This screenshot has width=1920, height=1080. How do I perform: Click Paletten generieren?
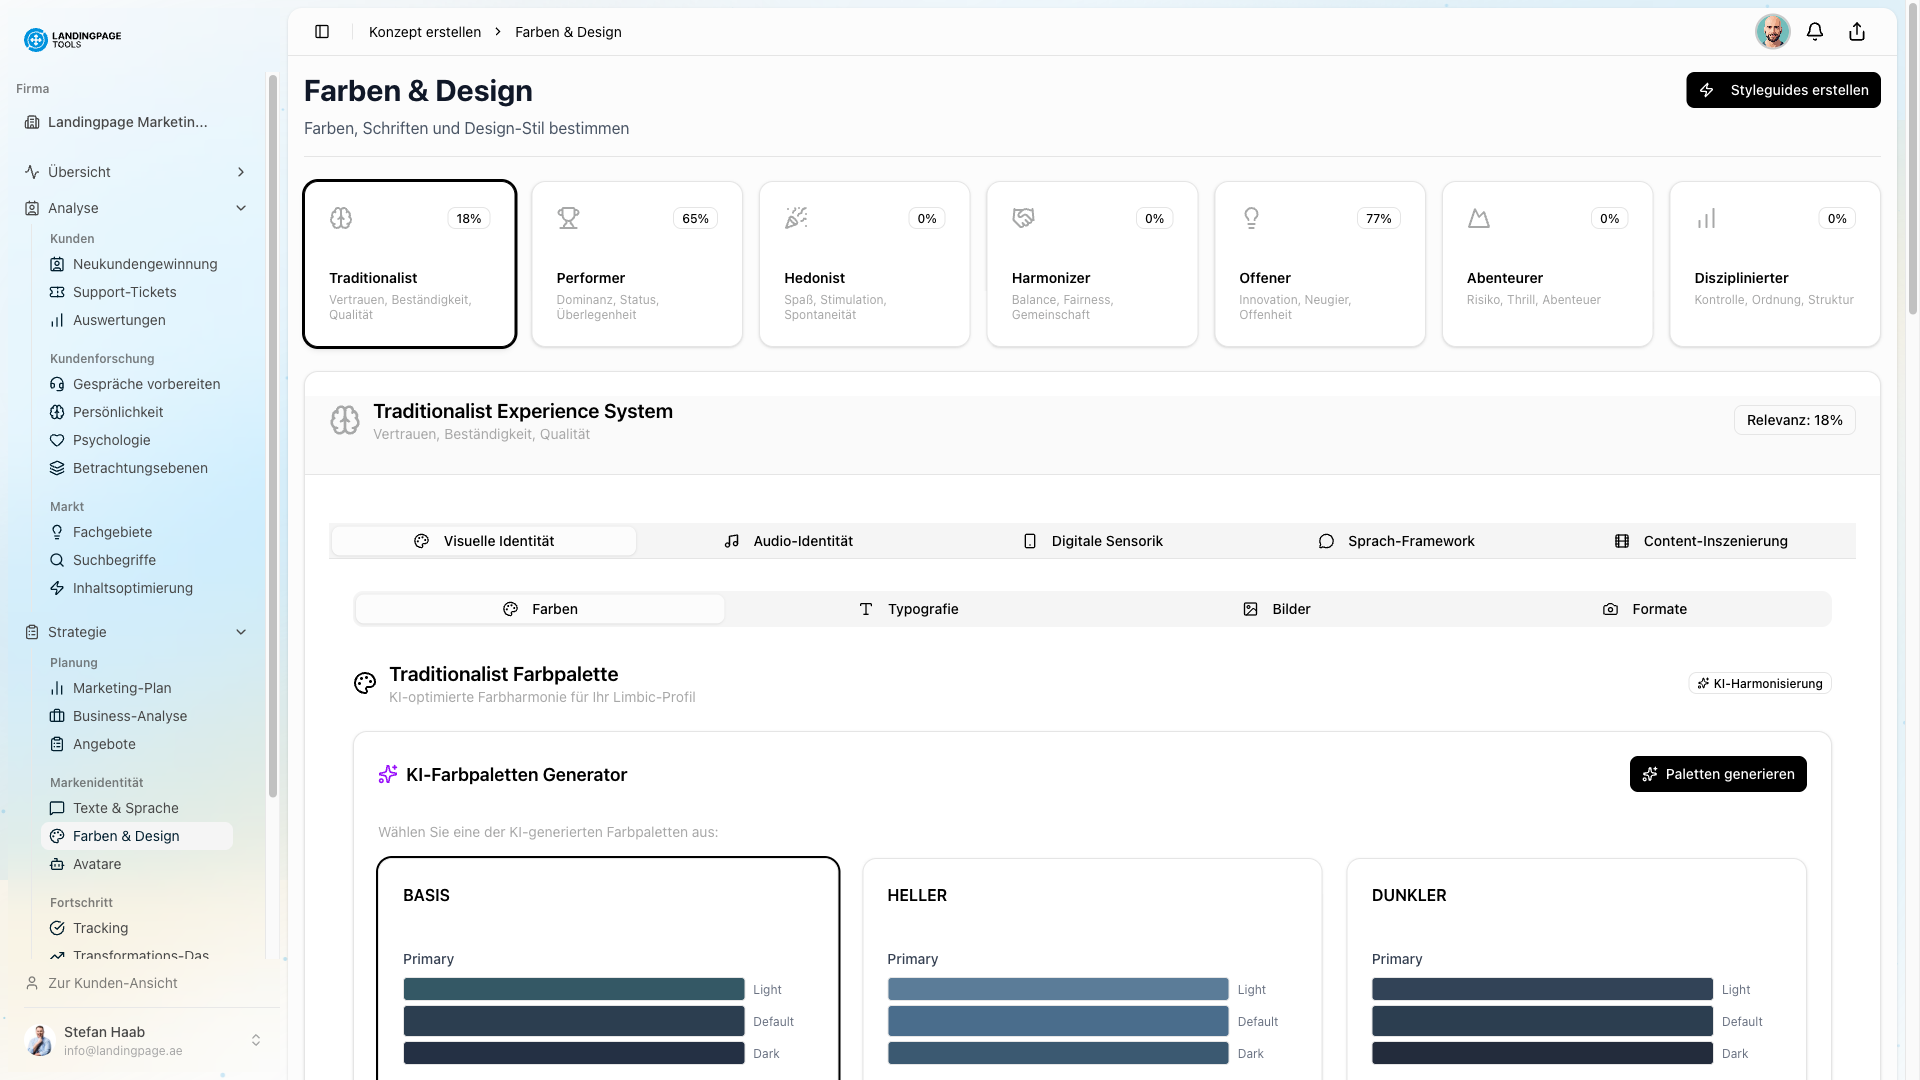[x=1718, y=773]
